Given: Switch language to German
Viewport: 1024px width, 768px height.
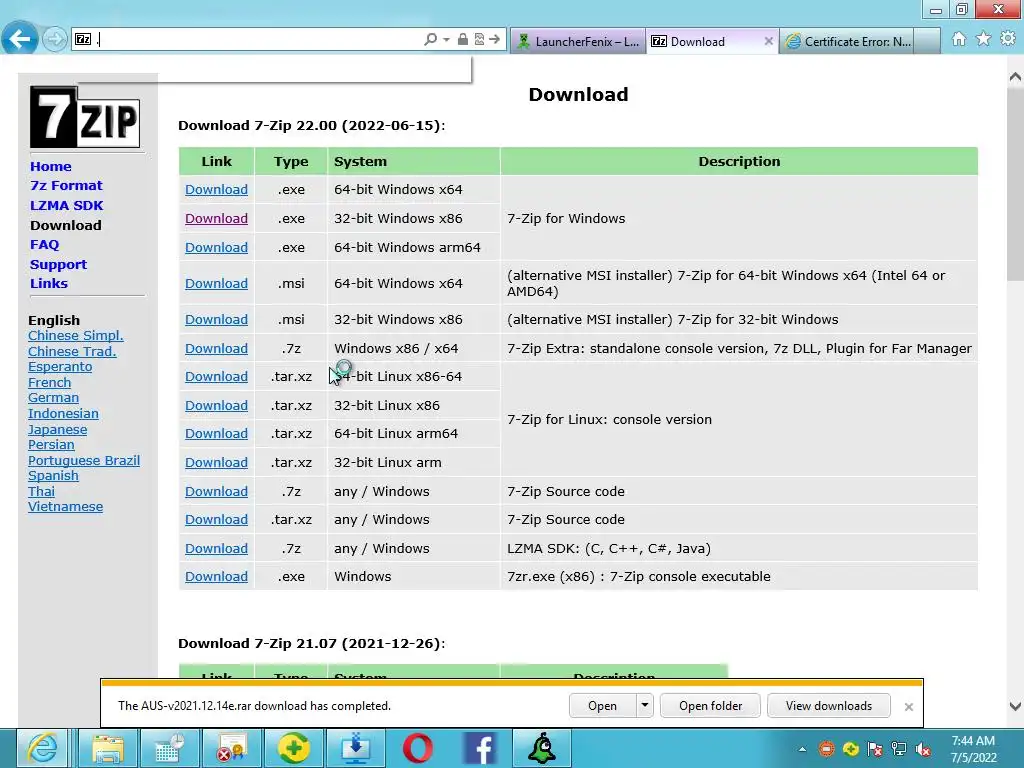Looking at the screenshot, I should (x=54, y=398).
